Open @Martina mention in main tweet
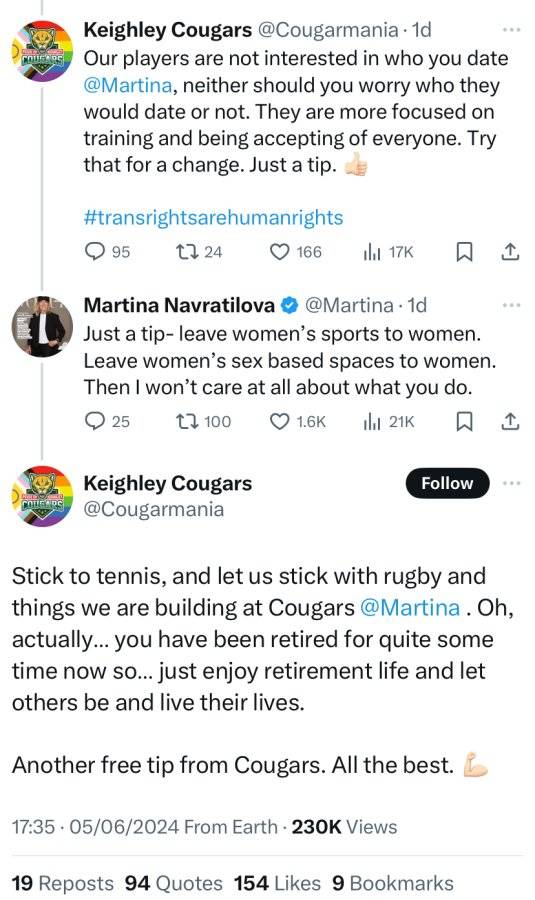 point(410,607)
